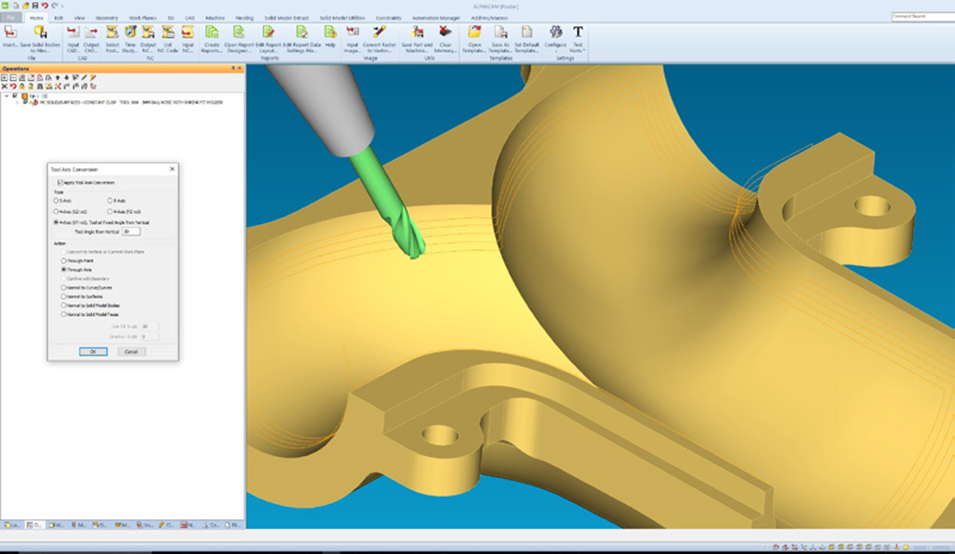Click the Command Search field
The image size is (955, 554).
(x=923, y=16)
